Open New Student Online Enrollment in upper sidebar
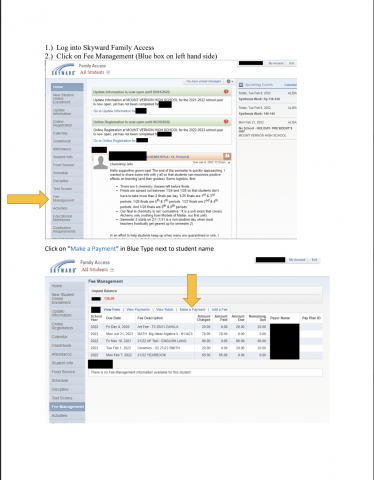 pyautogui.click(x=67, y=98)
